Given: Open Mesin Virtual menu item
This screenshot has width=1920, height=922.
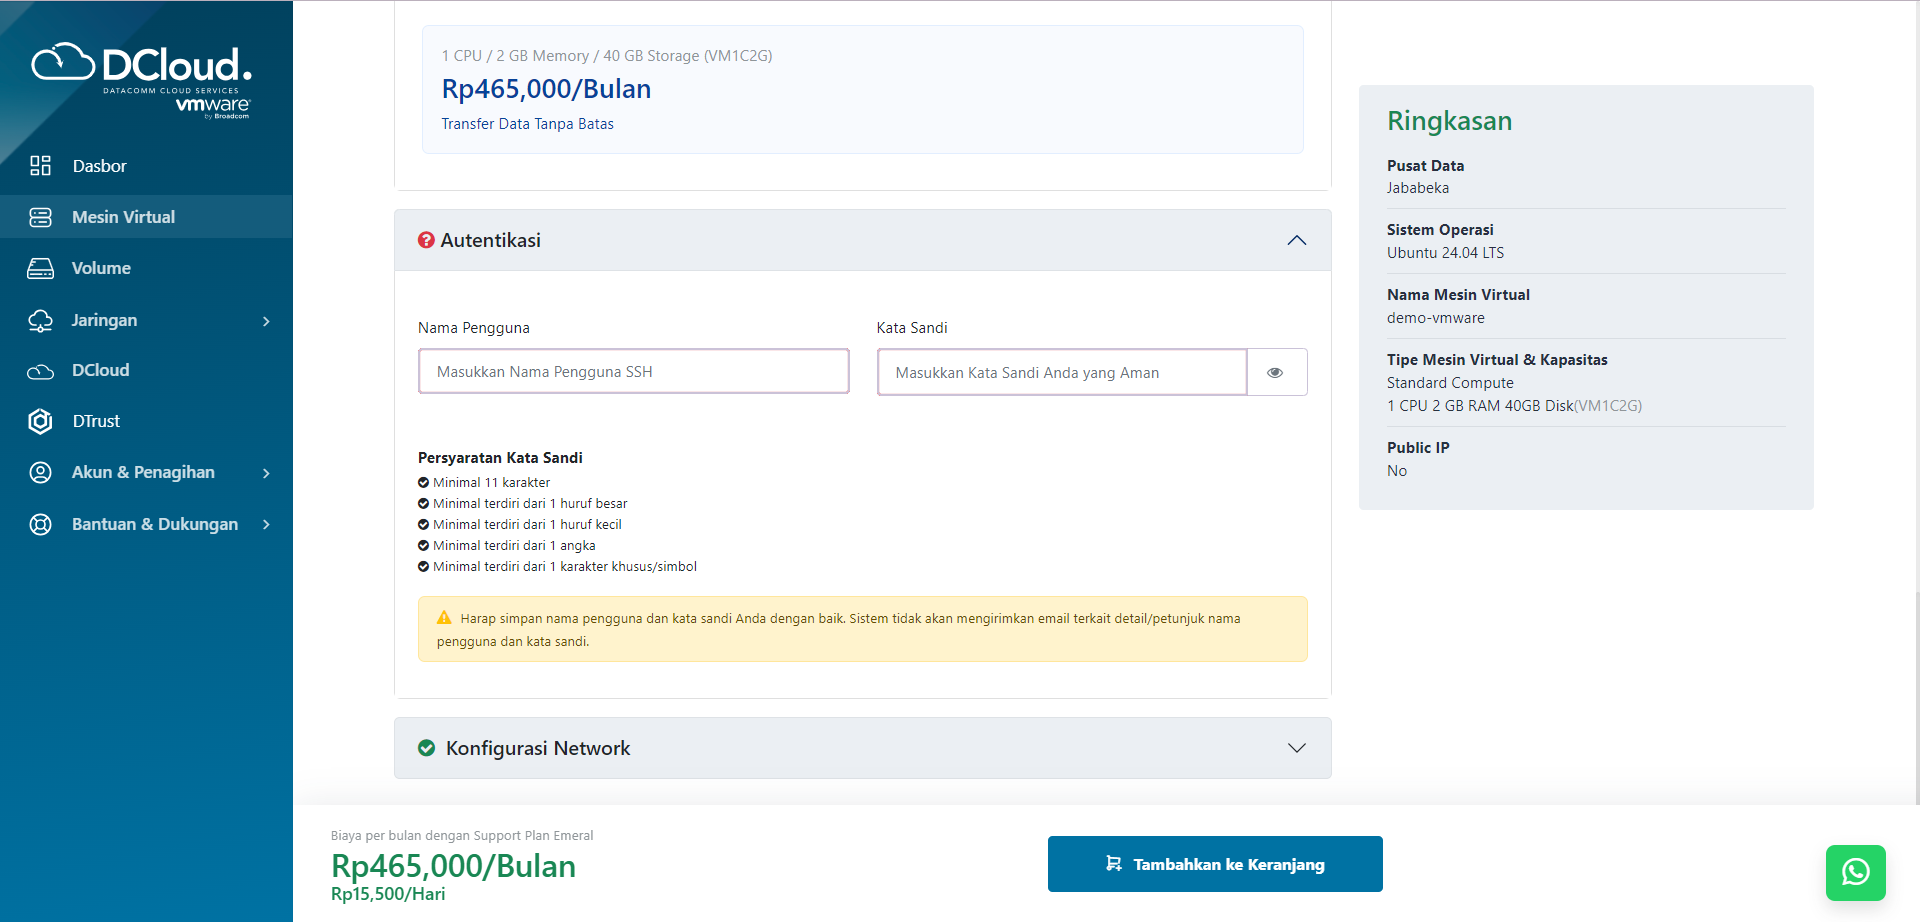Looking at the screenshot, I should pyautogui.click(x=123, y=217).
